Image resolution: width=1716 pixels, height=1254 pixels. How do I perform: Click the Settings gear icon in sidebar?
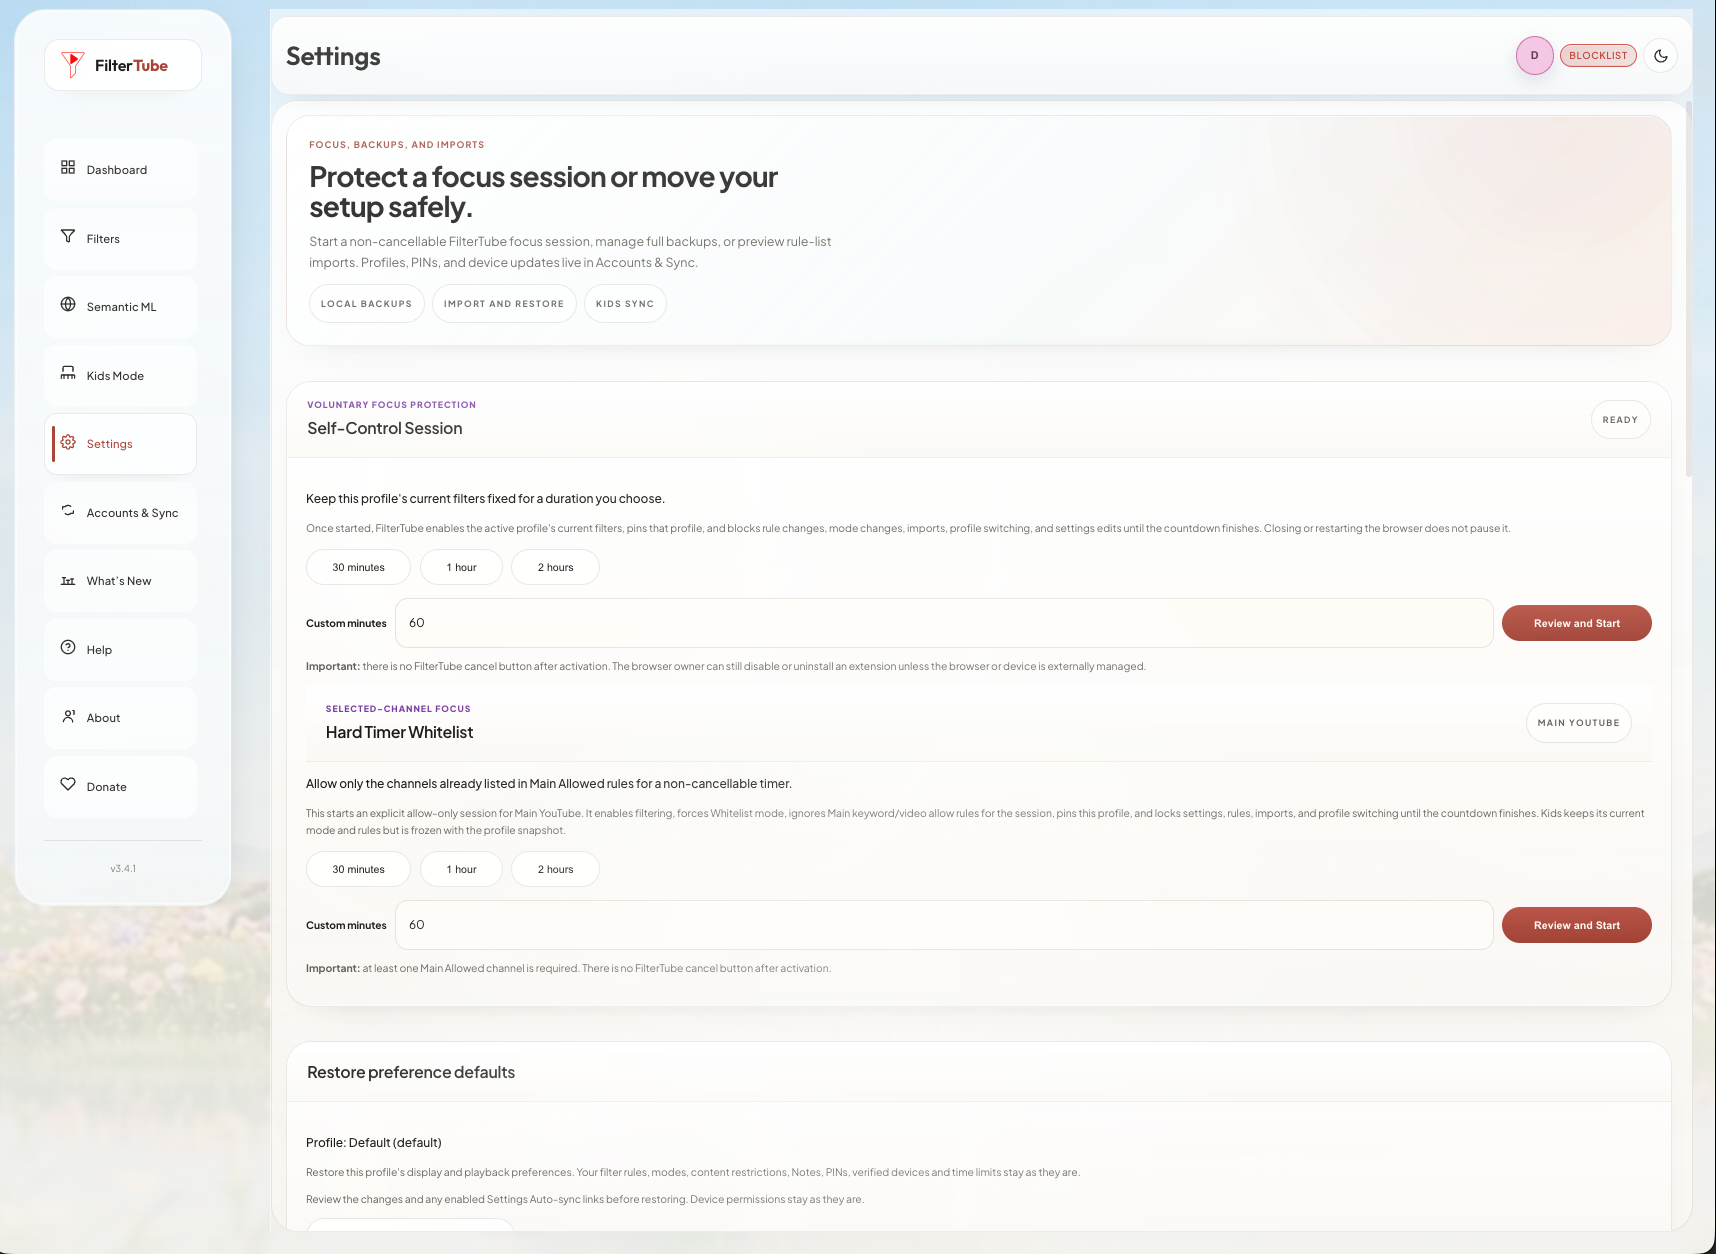(x=68, y=442)
